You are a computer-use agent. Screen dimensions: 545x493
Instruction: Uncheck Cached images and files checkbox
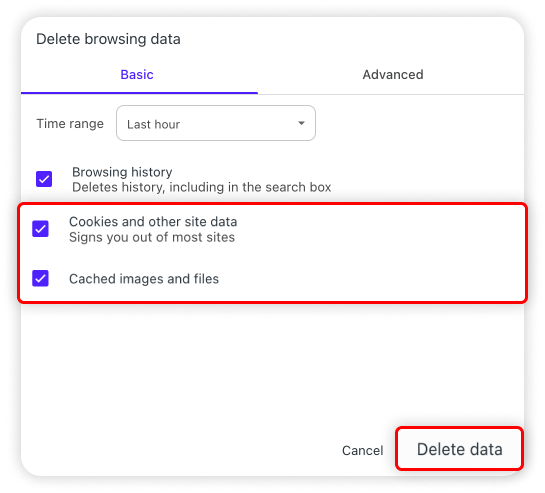click(x=40, y=278)
